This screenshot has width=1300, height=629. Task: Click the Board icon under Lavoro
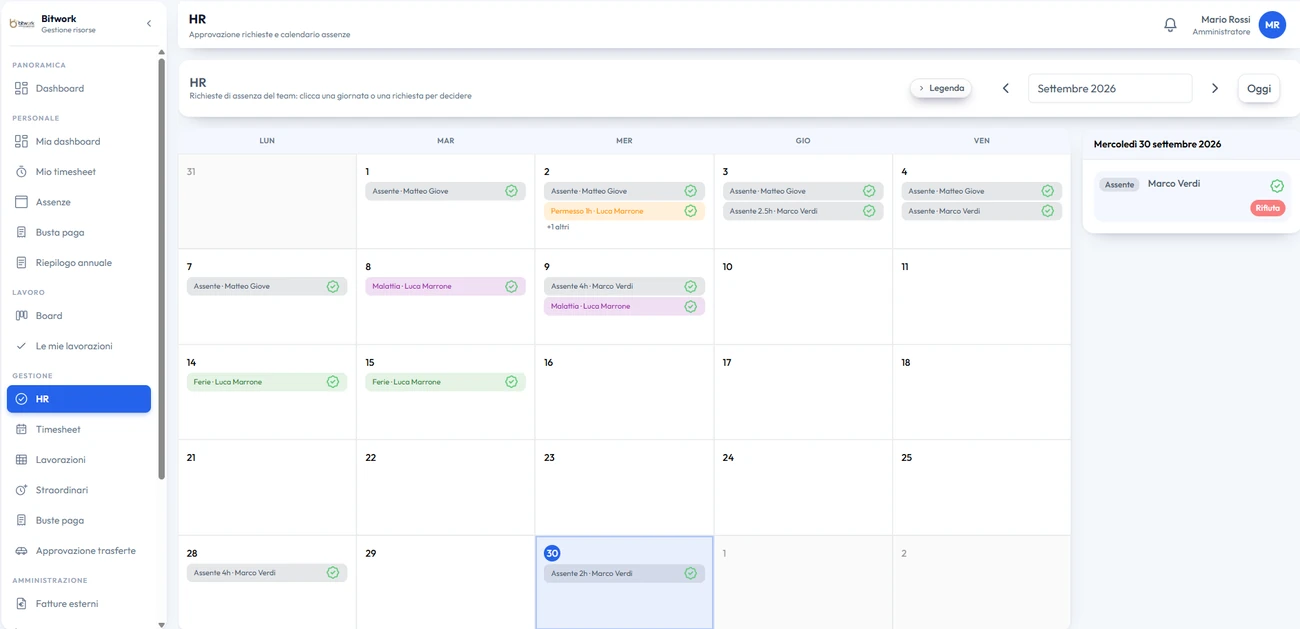(21, 316)
